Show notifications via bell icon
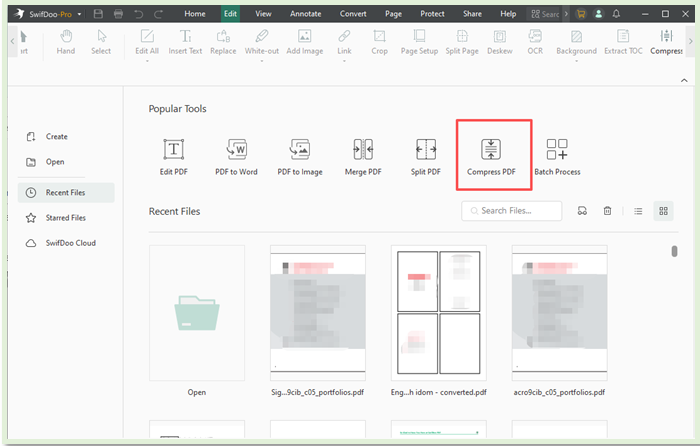700x446 pixels. [616, 14]
